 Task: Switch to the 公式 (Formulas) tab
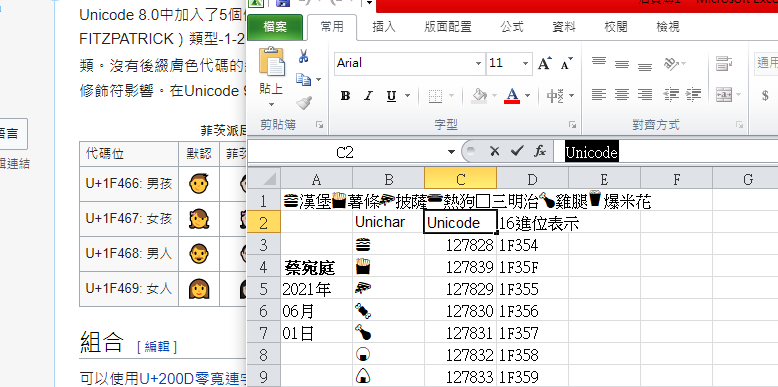point(512,27)
